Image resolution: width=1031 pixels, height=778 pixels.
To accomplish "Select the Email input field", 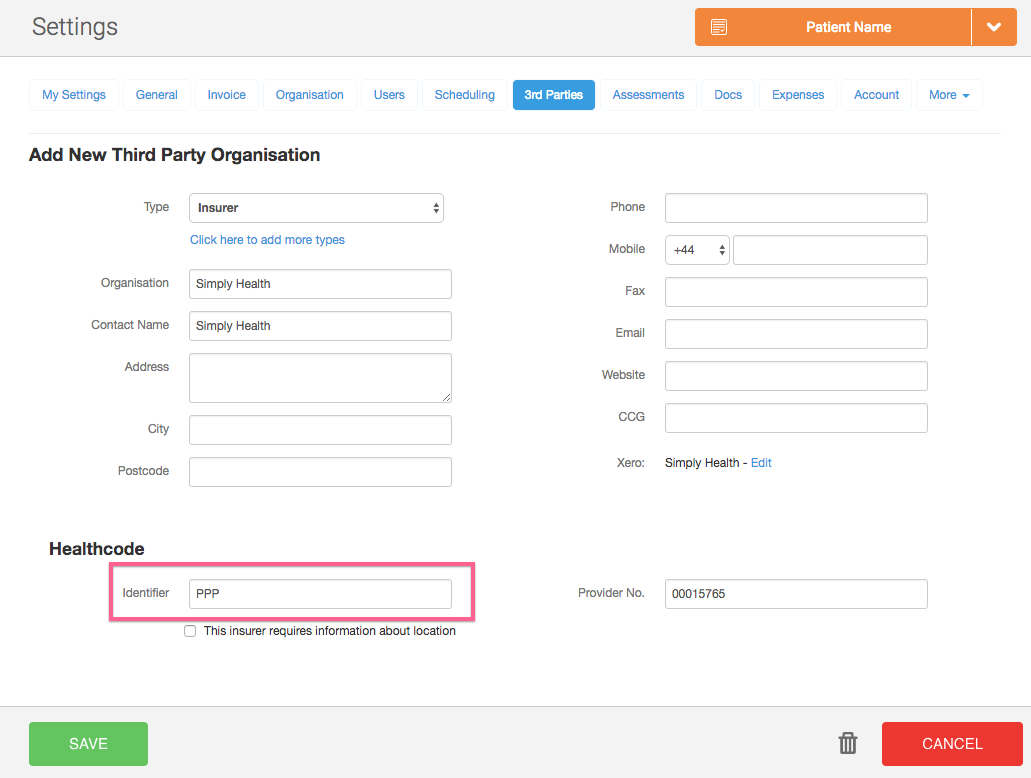I will point(795,334).
